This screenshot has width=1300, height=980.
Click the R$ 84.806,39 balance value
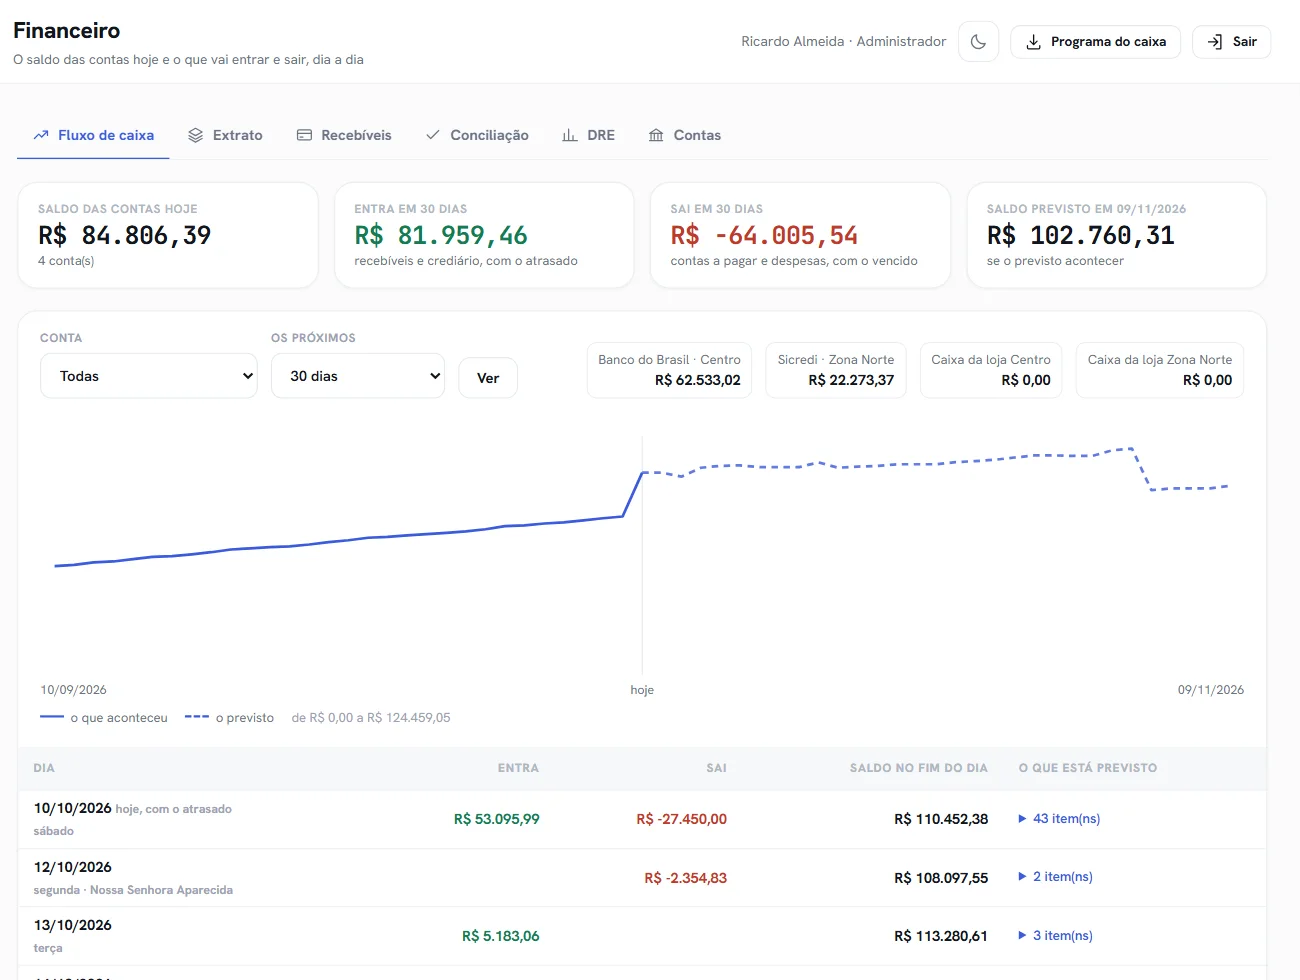point(125,236)
